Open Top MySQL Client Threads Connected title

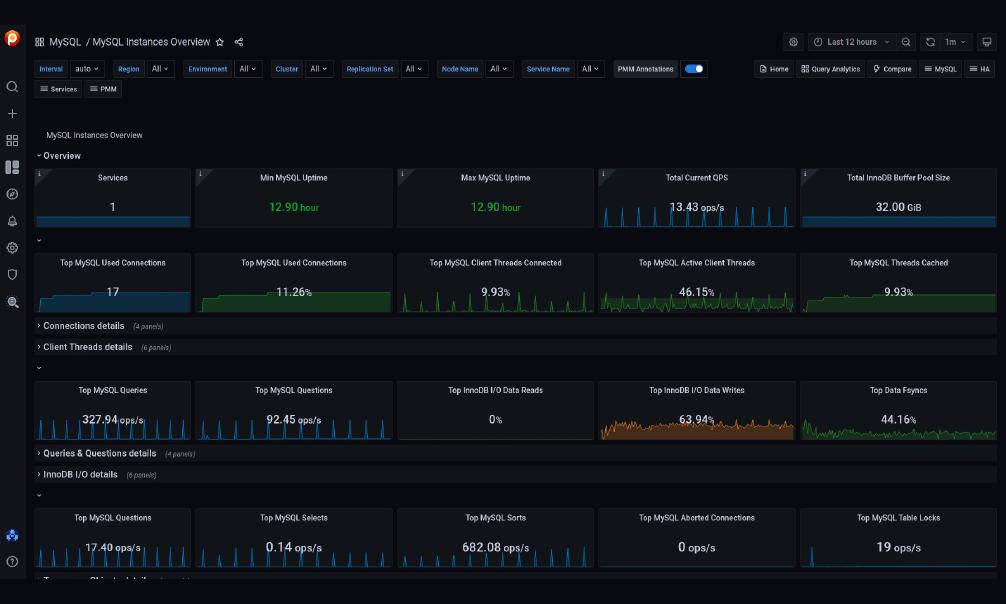pyautogui.click(x=495, y=263)
